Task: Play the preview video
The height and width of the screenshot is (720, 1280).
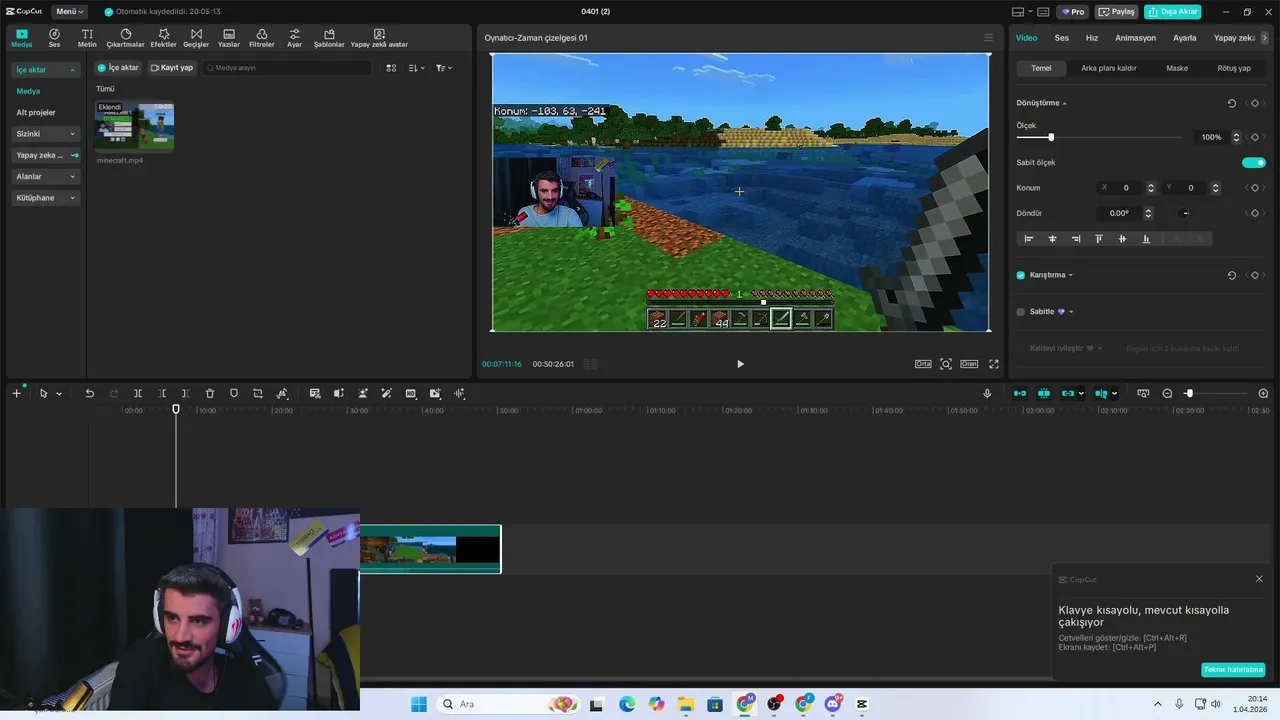Action: pos(740,364)
